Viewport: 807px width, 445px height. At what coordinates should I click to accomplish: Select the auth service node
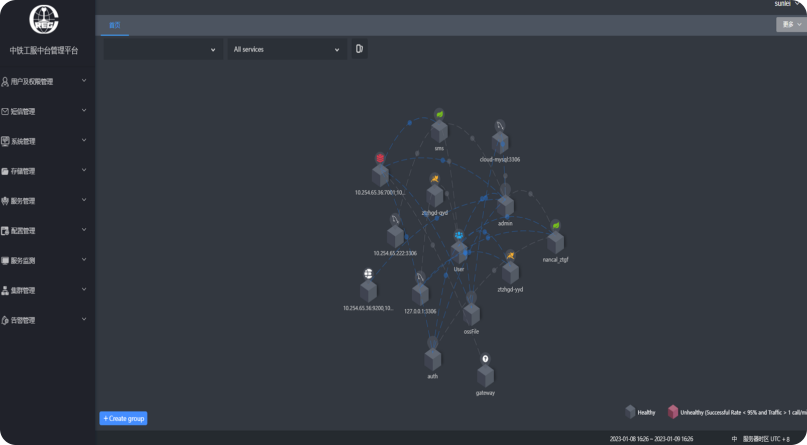point(433,360)
